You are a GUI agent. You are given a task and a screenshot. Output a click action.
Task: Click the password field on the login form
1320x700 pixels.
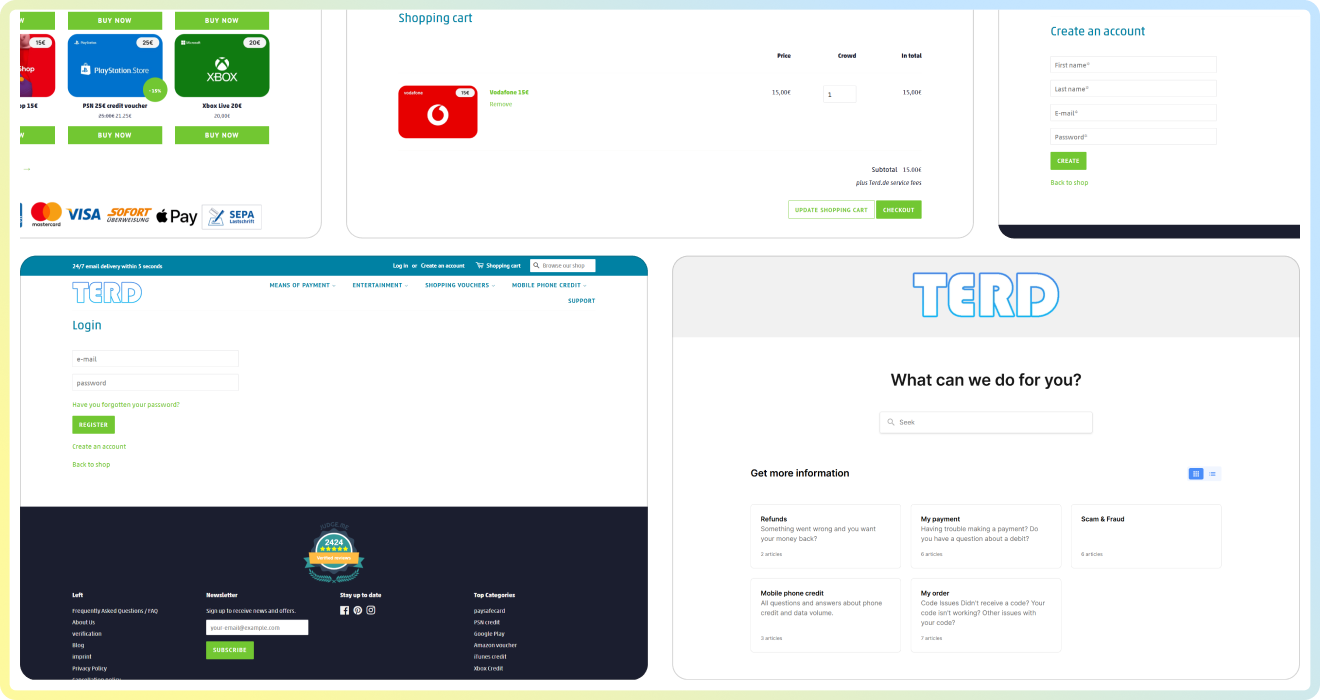coord(155,383)
